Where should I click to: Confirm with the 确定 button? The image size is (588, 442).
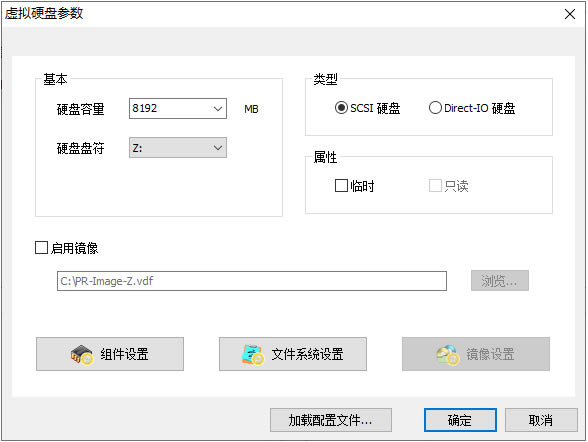point(460,420)
